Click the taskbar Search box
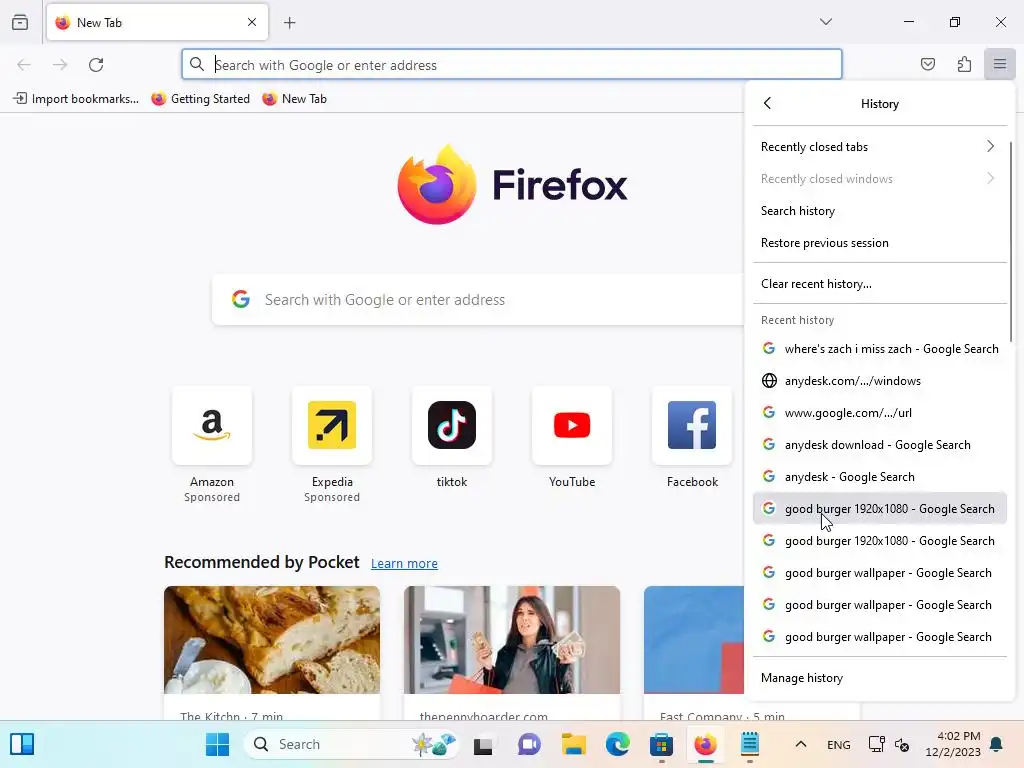Image resolution: width=1024 pixels, height=768 pixels. click(351, 744)
